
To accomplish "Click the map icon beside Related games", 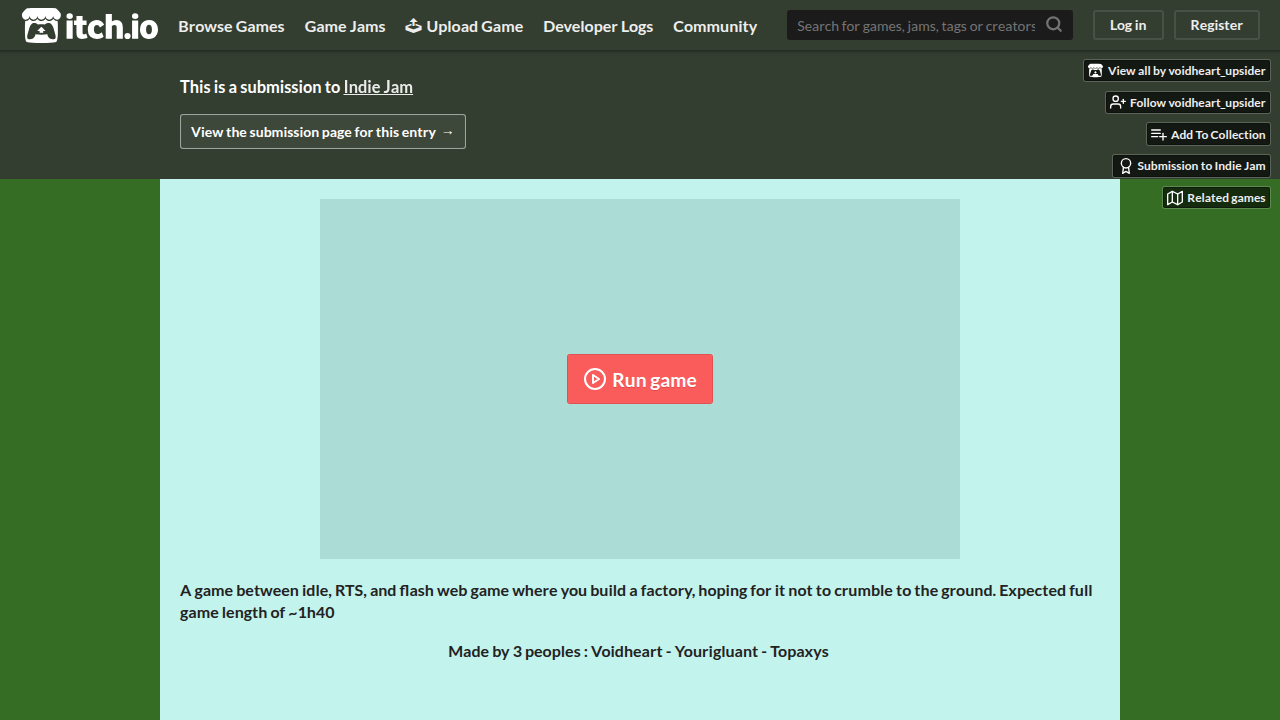I will click(x=1175, y=198).
